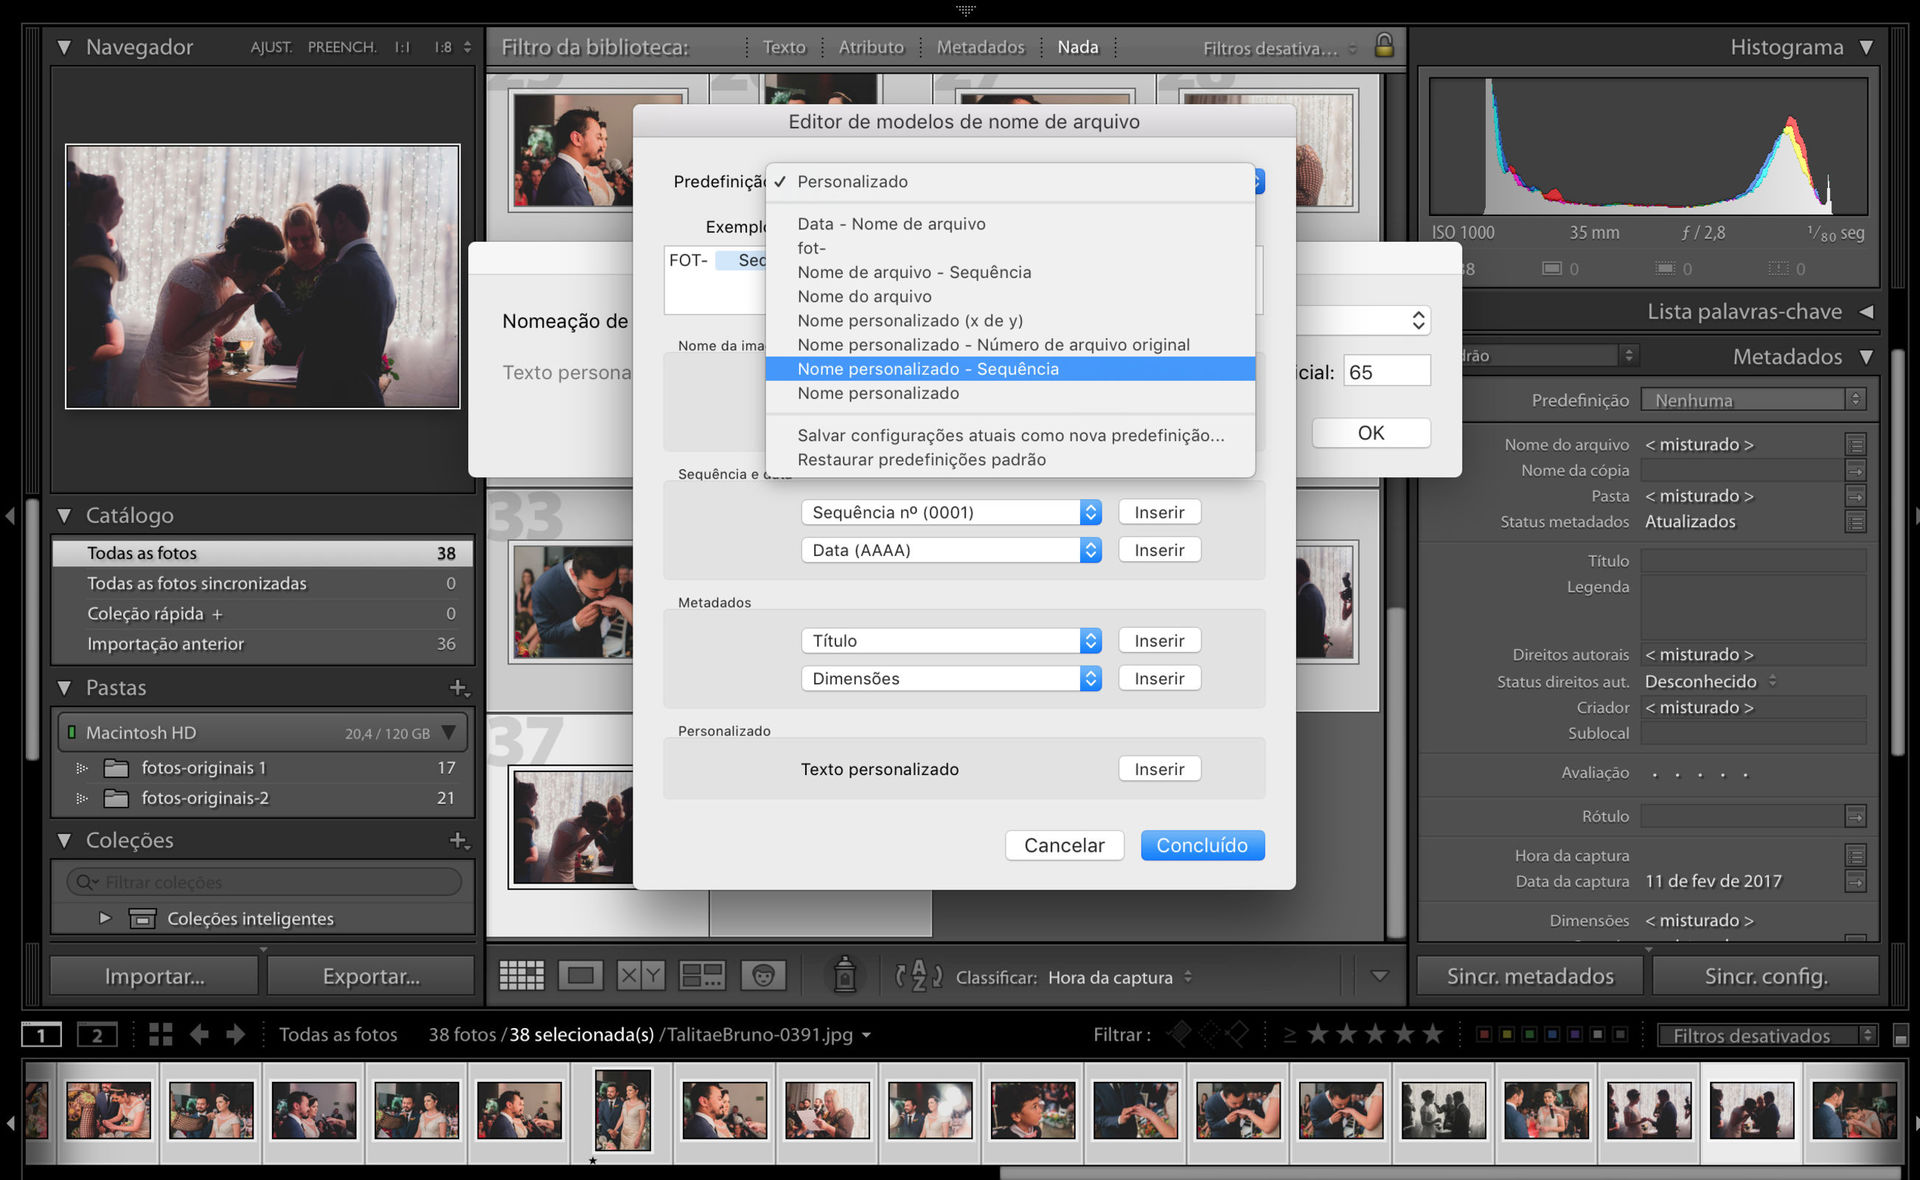Open Compare (X|Y) view

coord(640,976)
